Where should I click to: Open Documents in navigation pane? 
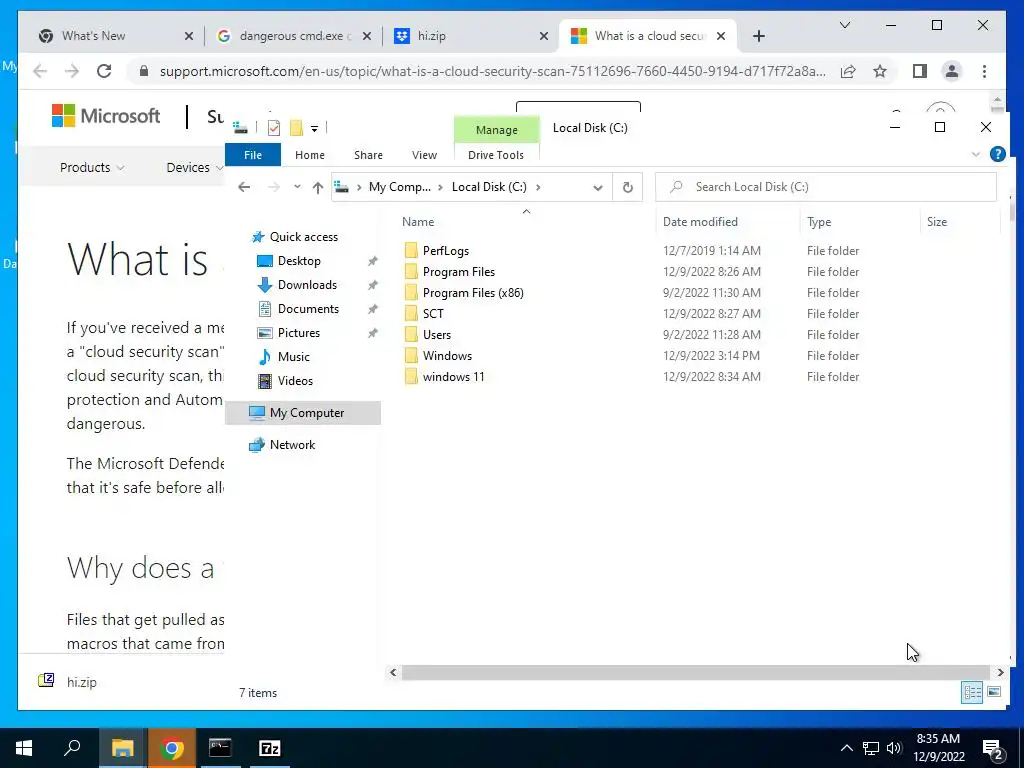point(308,309)
